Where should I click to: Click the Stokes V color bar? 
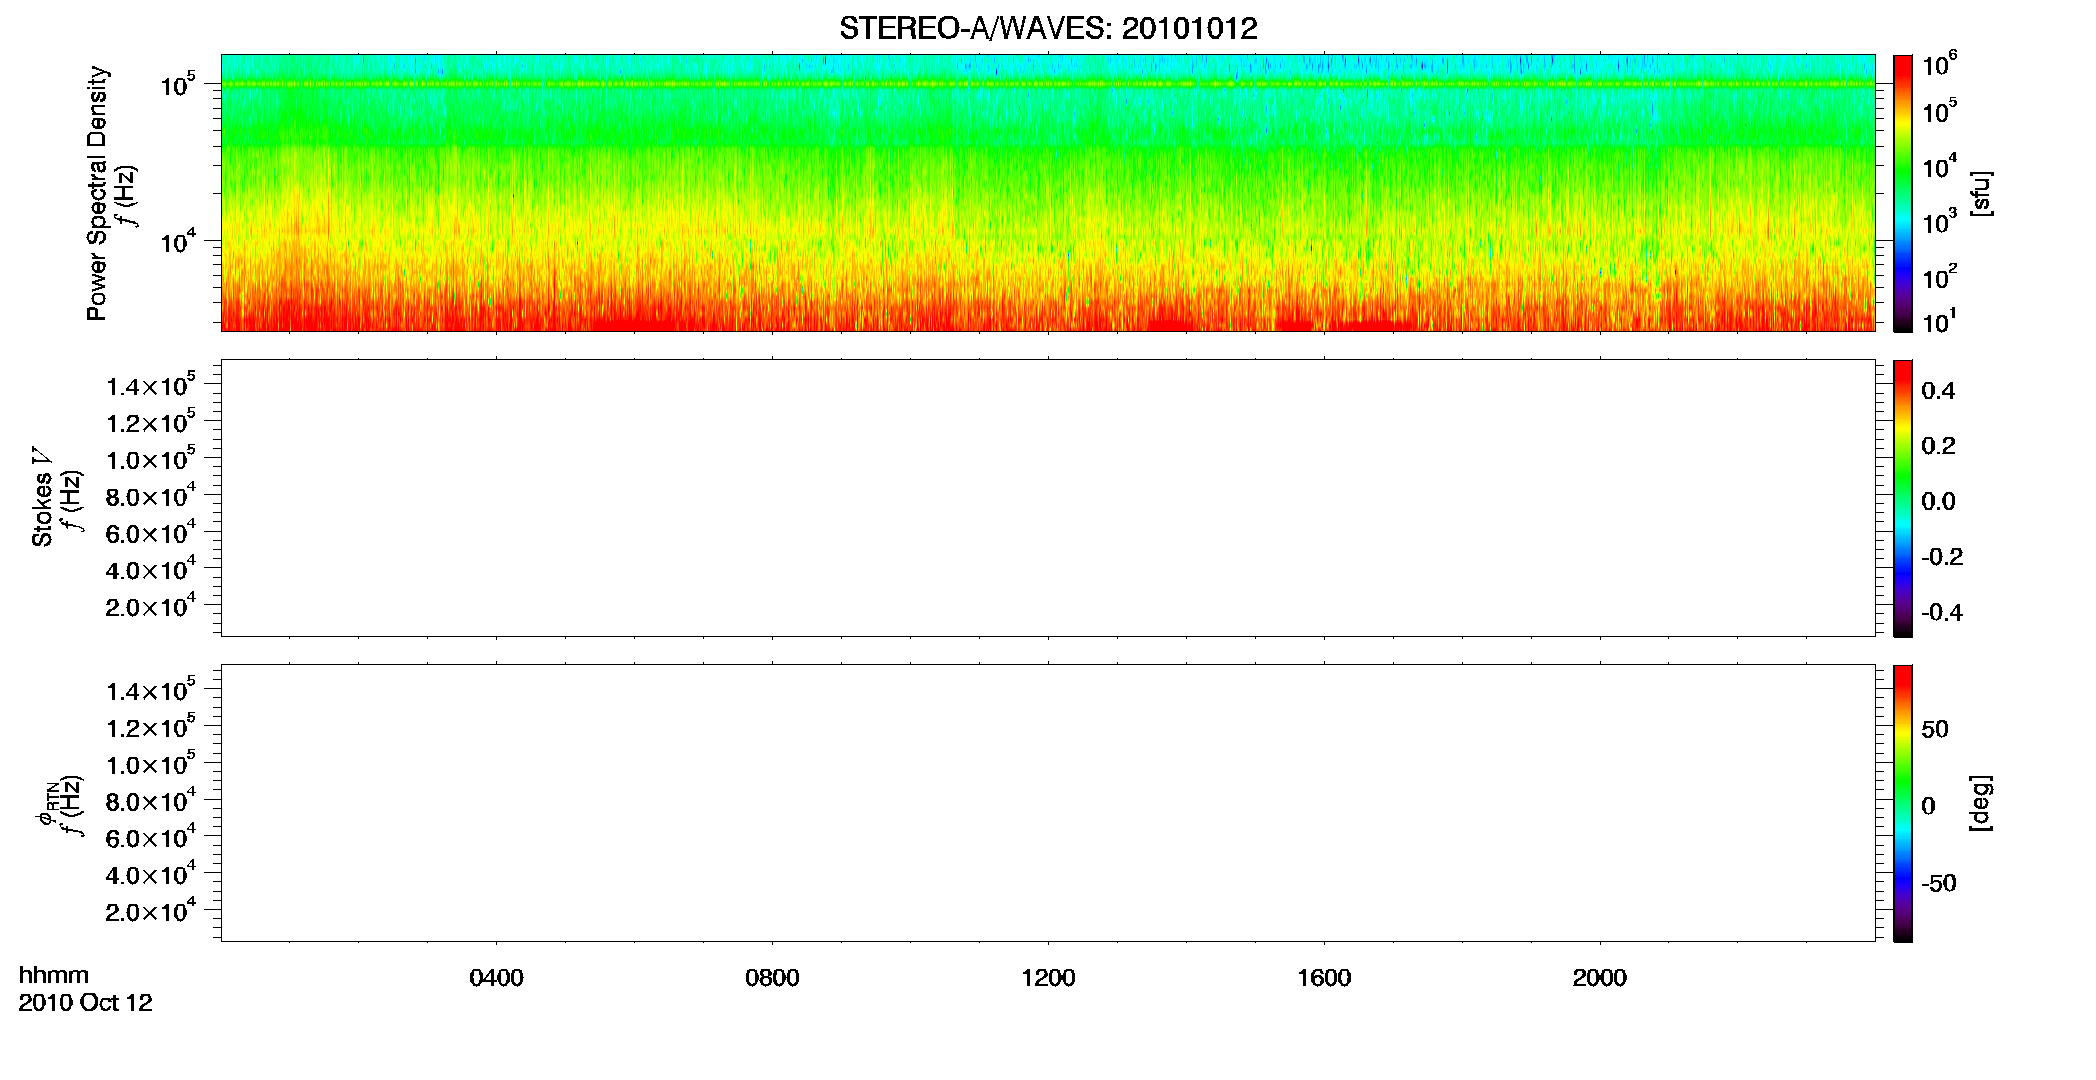[1902, 498]
